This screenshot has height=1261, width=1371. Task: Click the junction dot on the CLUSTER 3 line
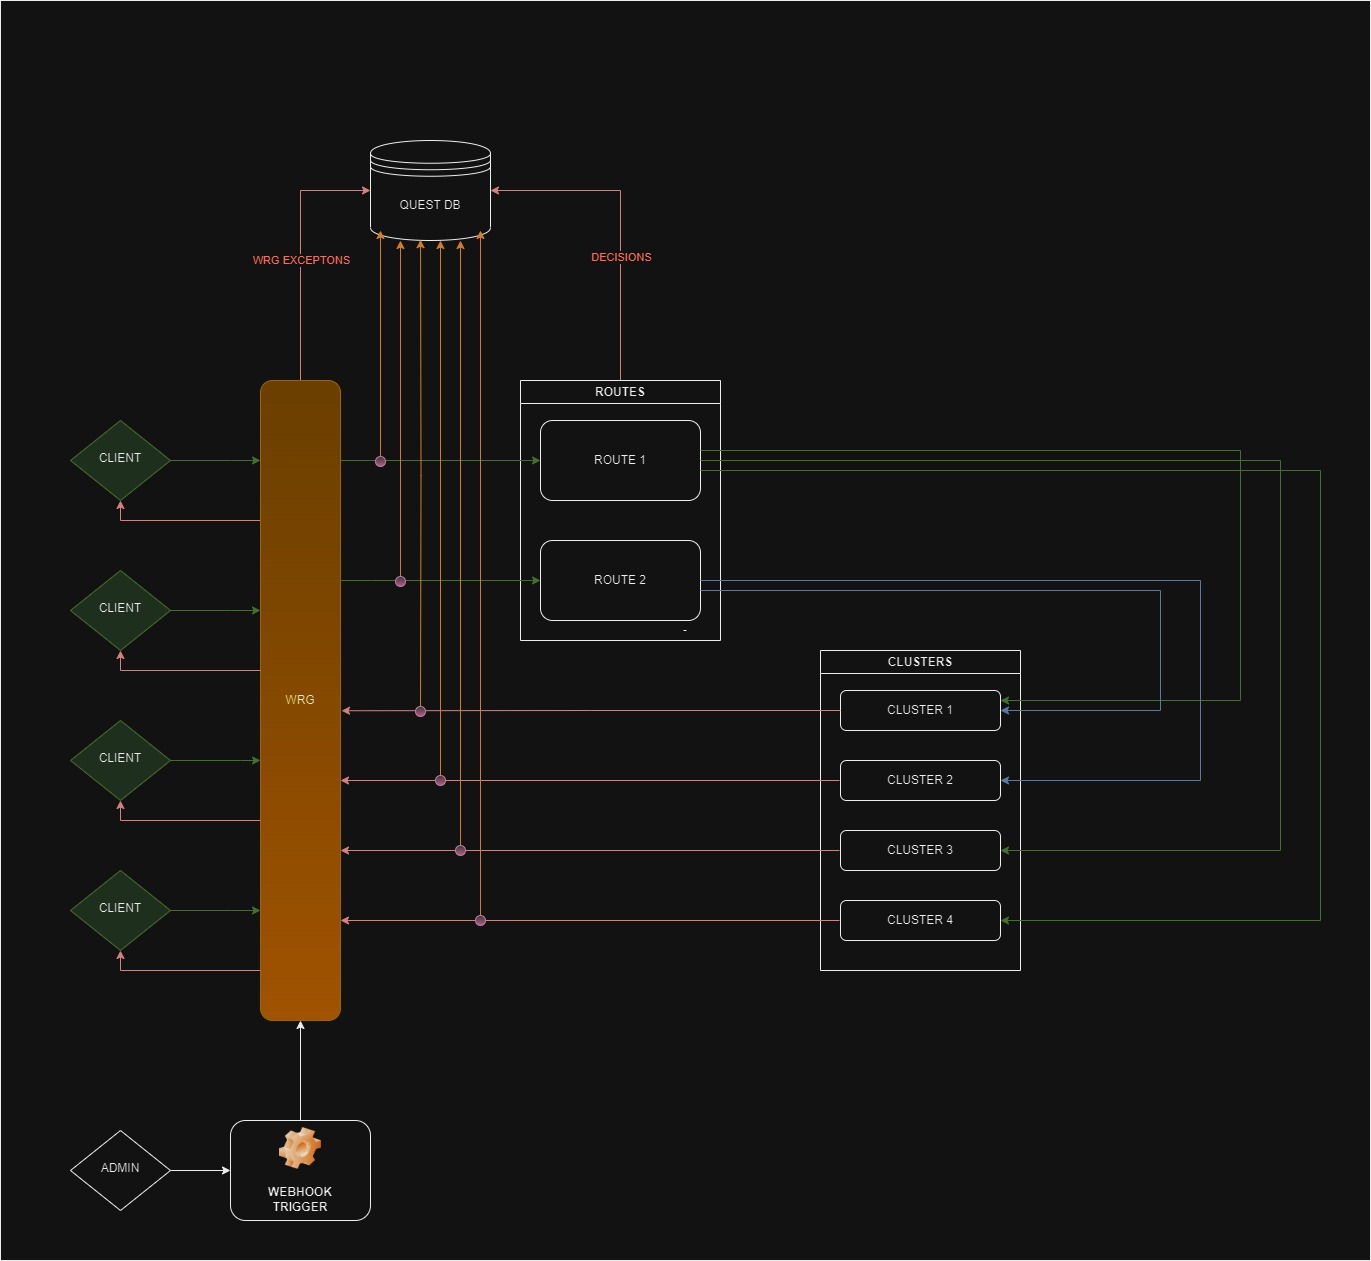click(x=460, y=850)
